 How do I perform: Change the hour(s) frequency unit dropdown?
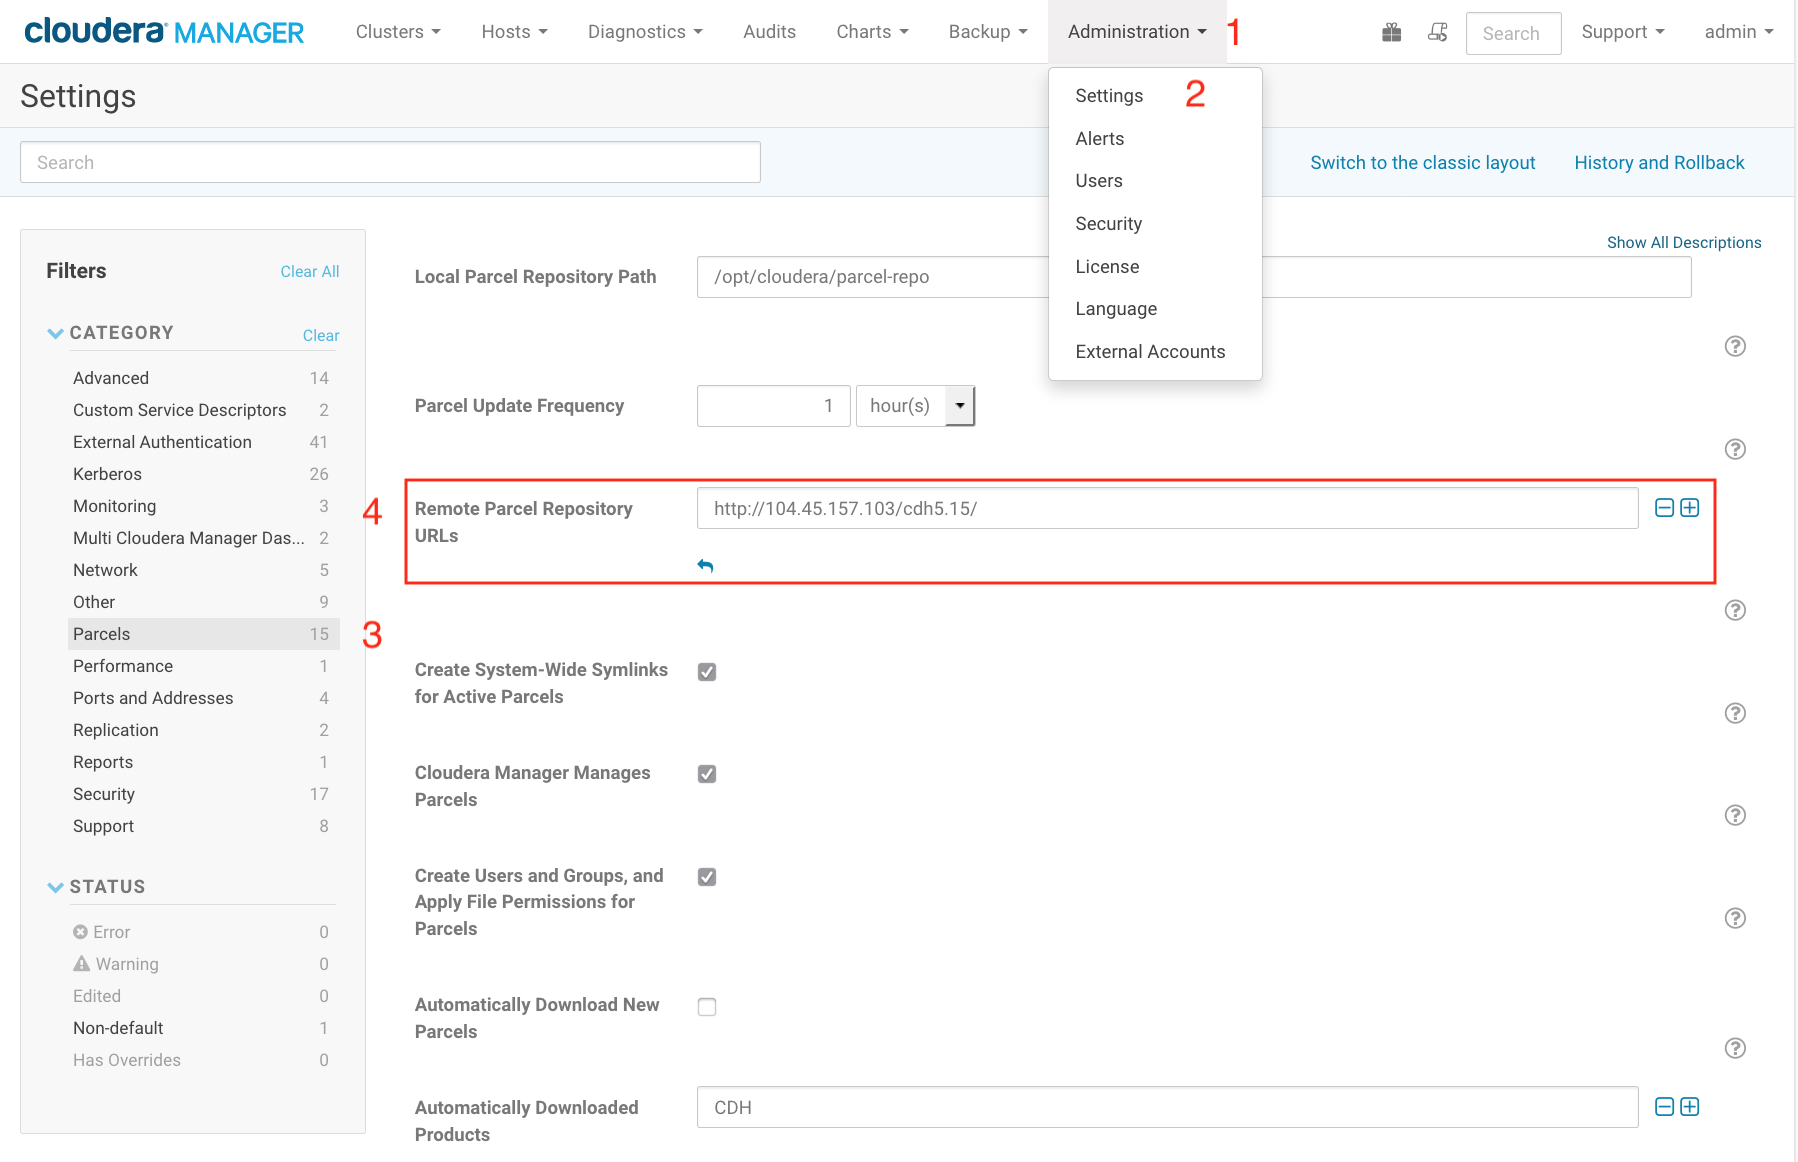pyautogui.click(x=915, y=406)
